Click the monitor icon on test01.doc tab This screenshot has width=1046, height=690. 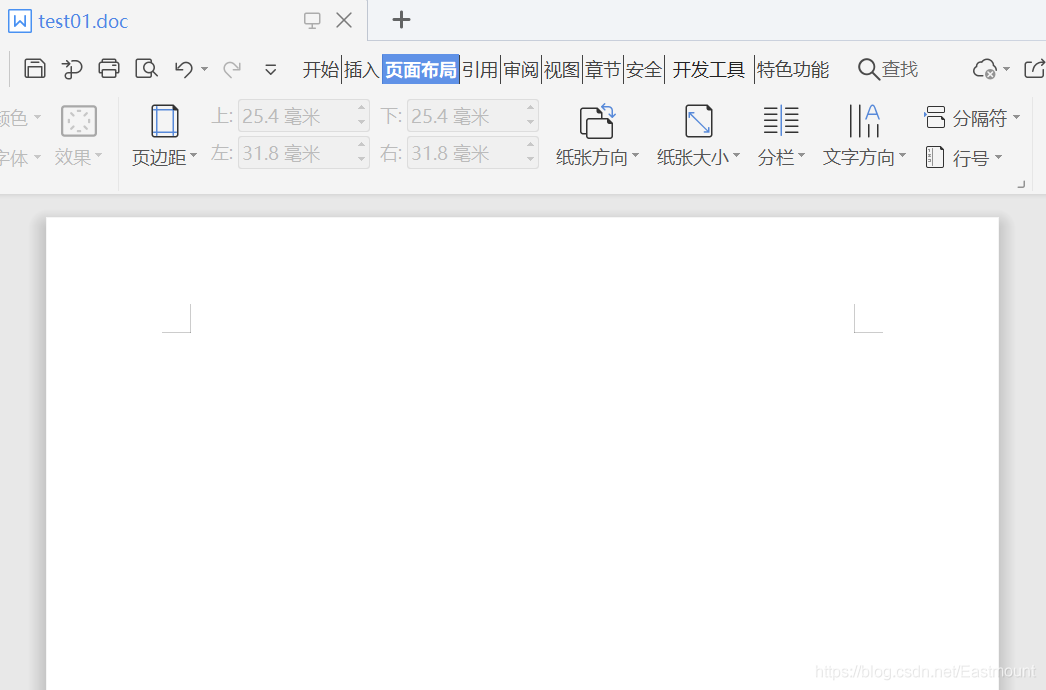pos(312,21)
